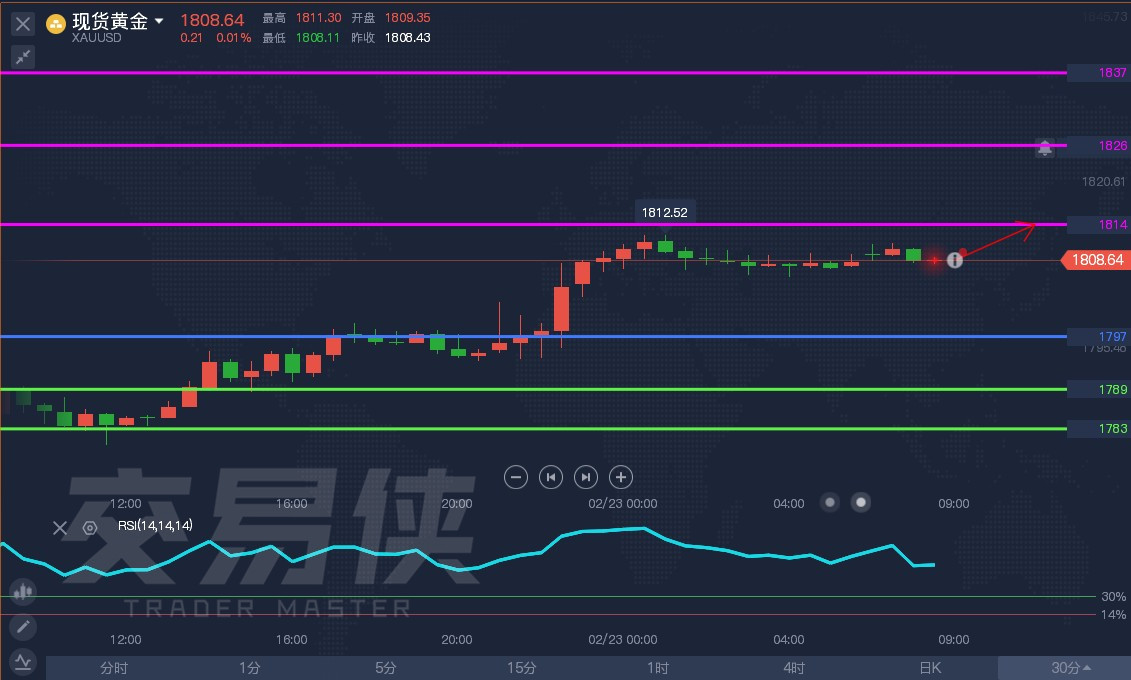Image resolution: width=1131 pixels, height=680 pixels.
Task: Click the darker gray dot near 04:00
Action: (x=830, y=502)
